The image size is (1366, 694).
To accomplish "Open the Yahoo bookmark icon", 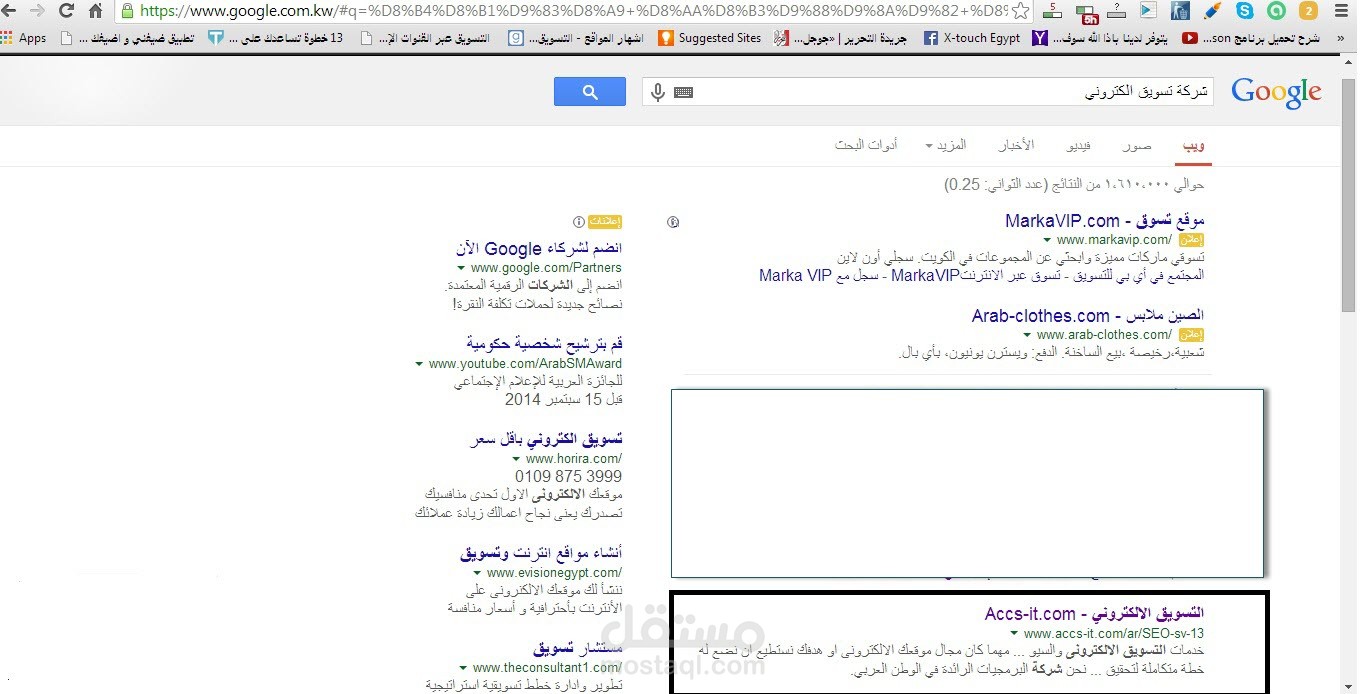I will 1040,38.
